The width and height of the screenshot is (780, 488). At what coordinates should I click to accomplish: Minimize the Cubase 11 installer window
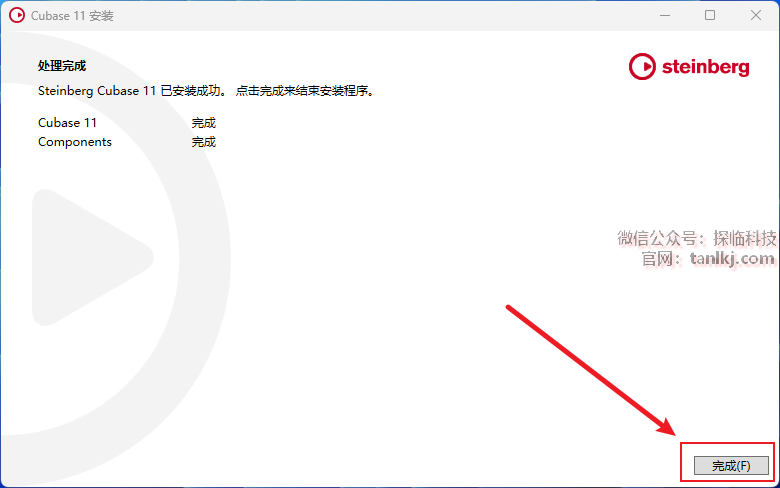(x=665, y=15)
